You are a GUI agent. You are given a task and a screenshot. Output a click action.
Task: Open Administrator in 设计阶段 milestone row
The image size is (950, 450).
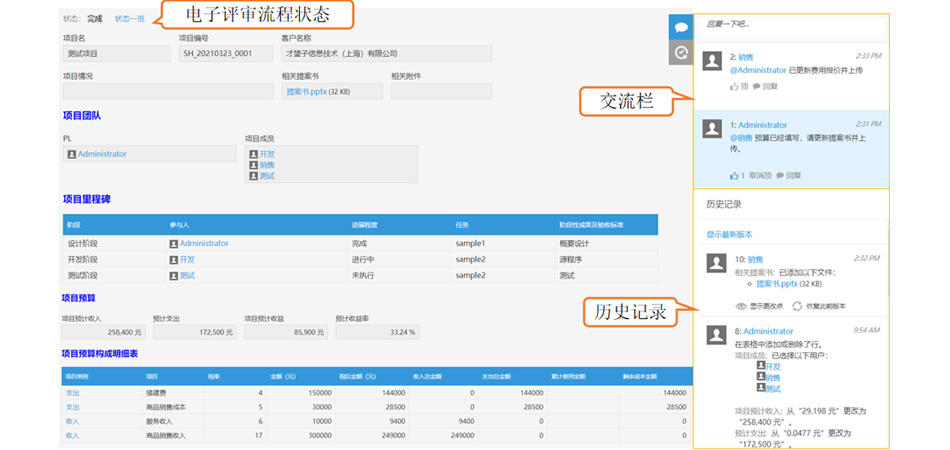pos(204,243)
